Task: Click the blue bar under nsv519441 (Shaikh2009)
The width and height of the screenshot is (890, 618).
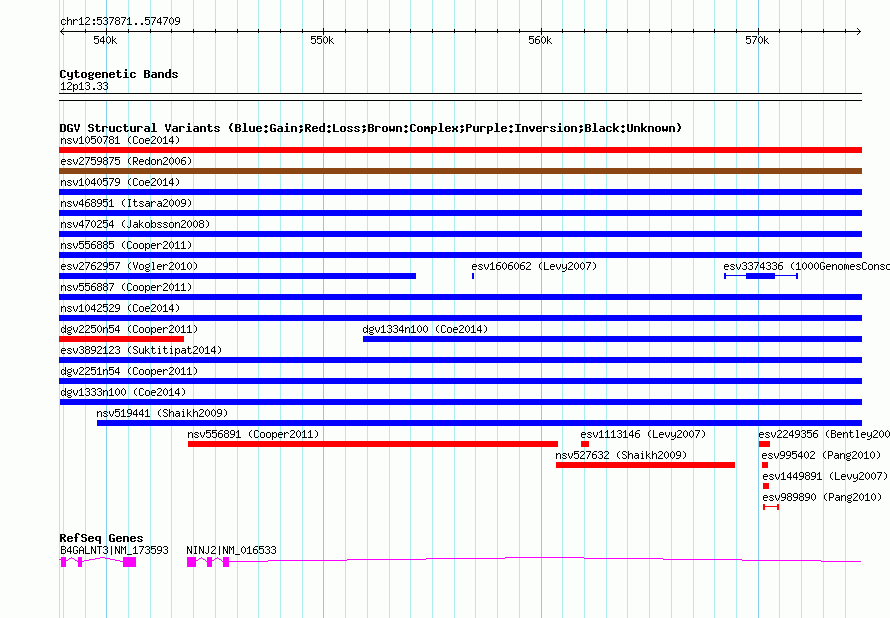Action: click(x=480, y=423)
